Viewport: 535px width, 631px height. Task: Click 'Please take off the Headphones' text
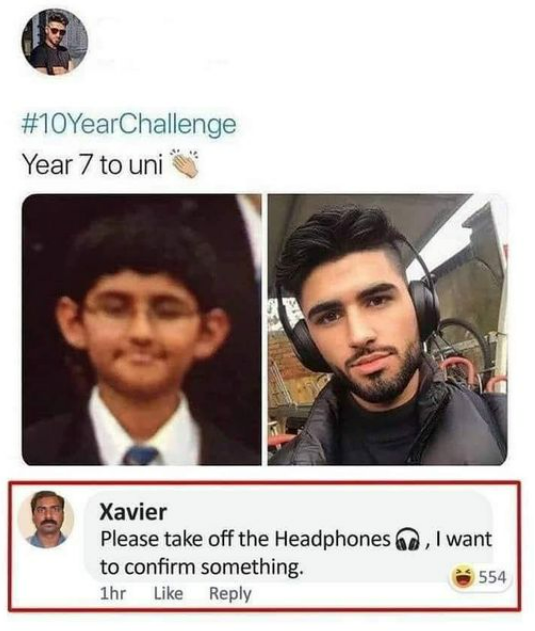[246, 539]
